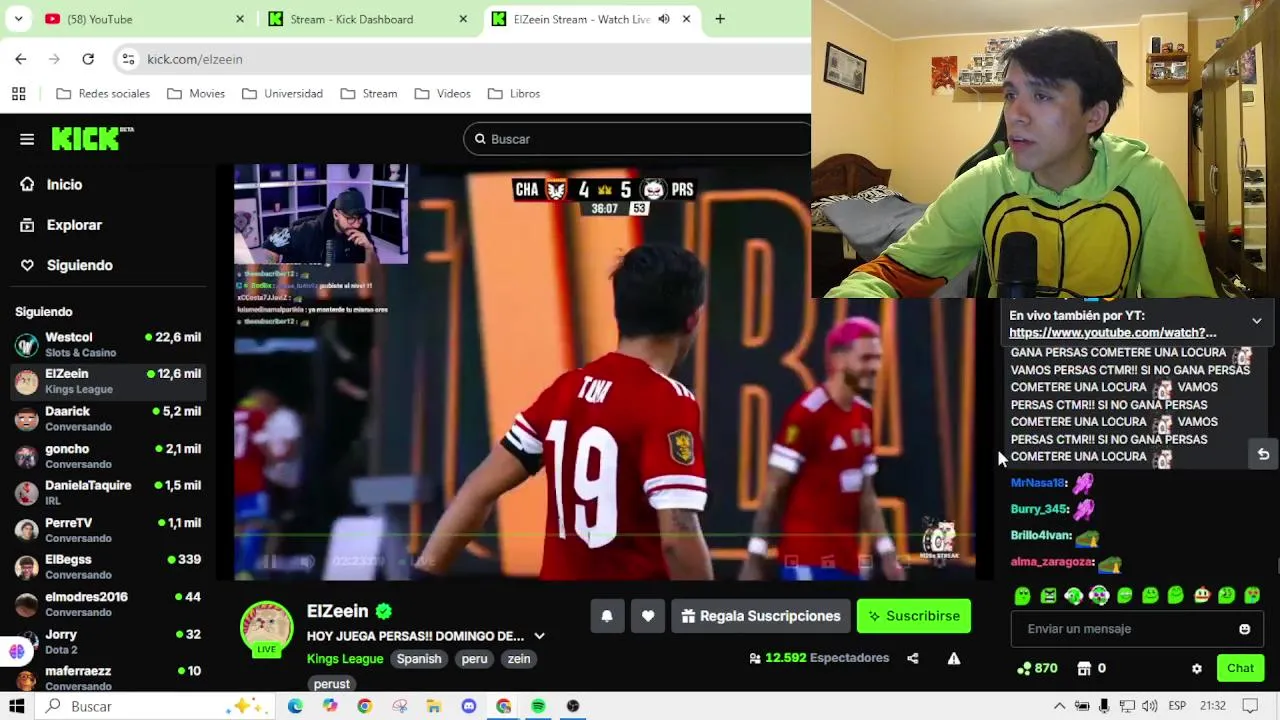Viewport: 1280px width, 720px height.
Task: Click the Buscar search field on Kick
Action: tap(636, 139)
